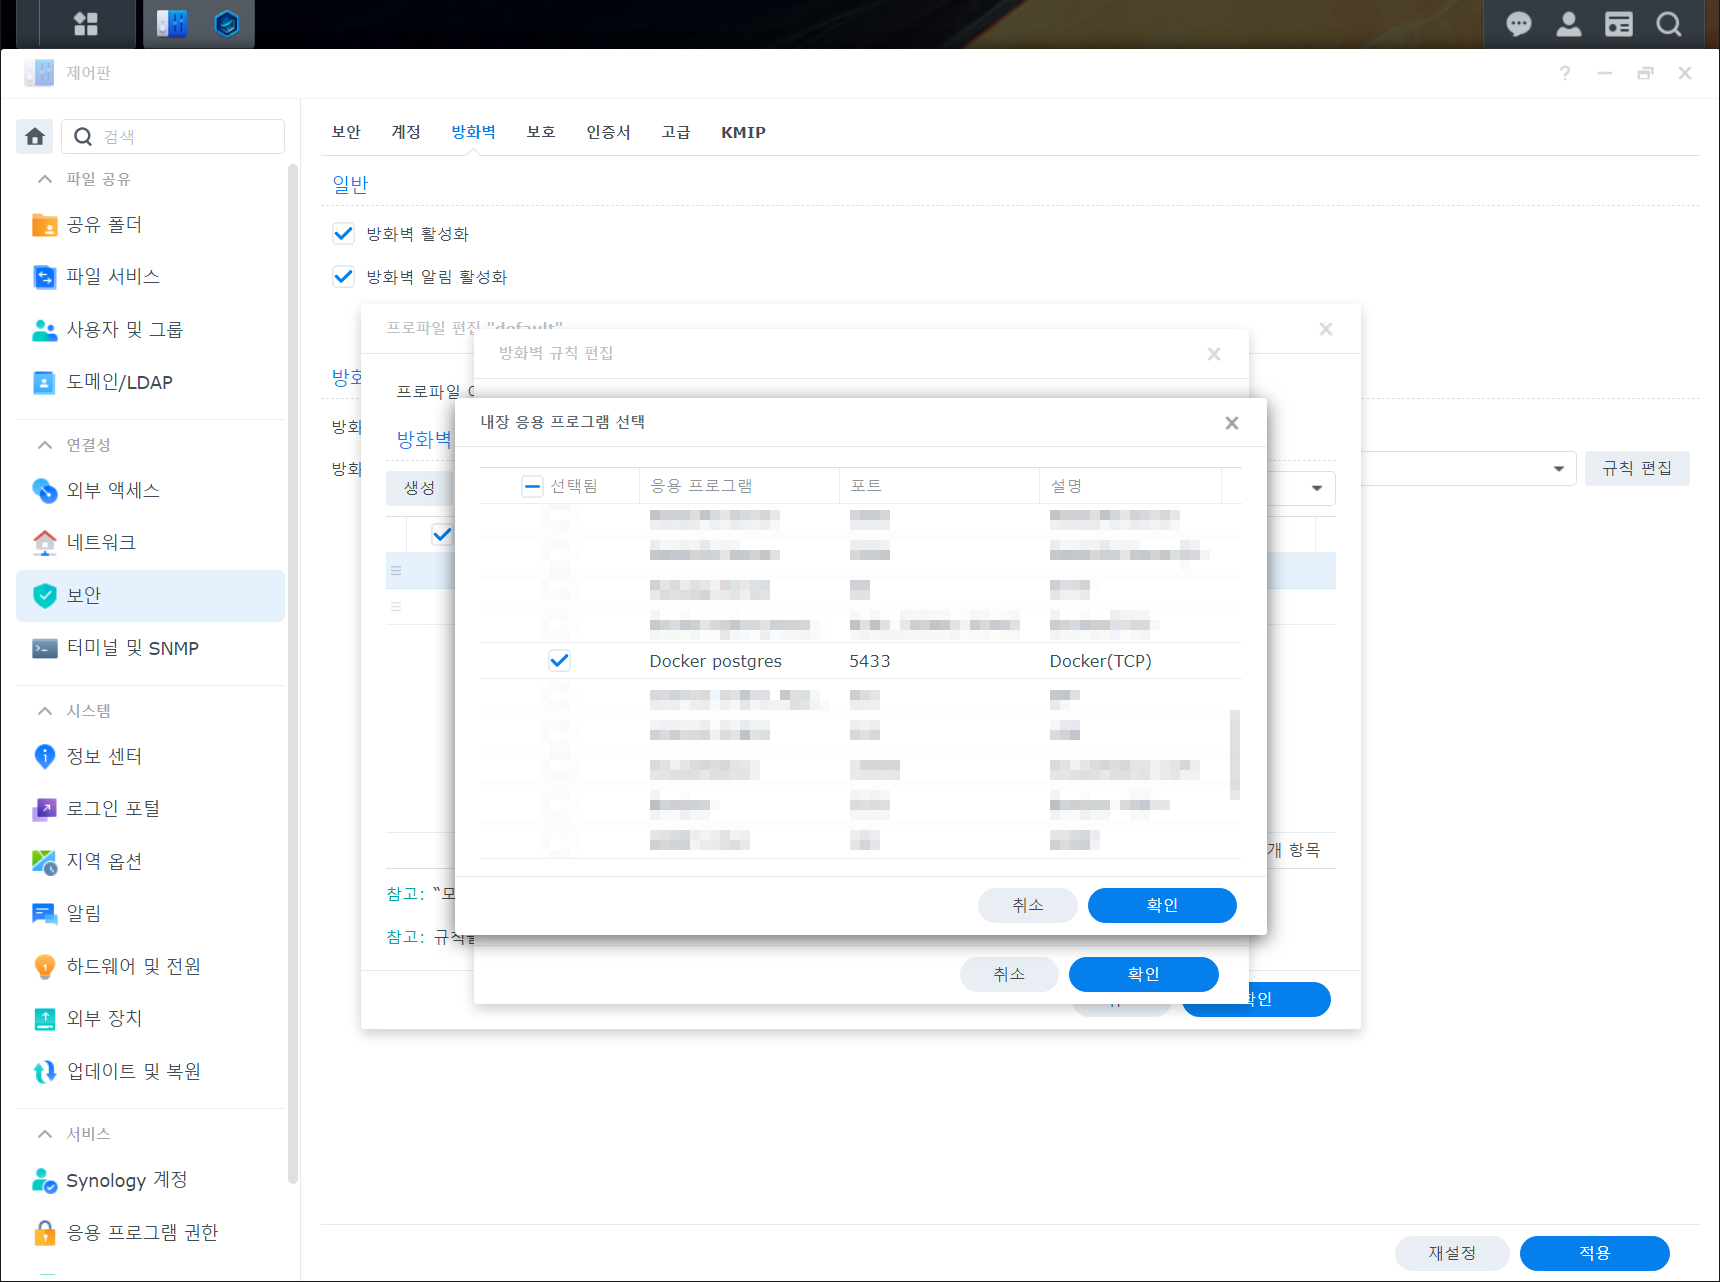
Task: Click the 규칙 편집 button
Action: (1637, 468)
